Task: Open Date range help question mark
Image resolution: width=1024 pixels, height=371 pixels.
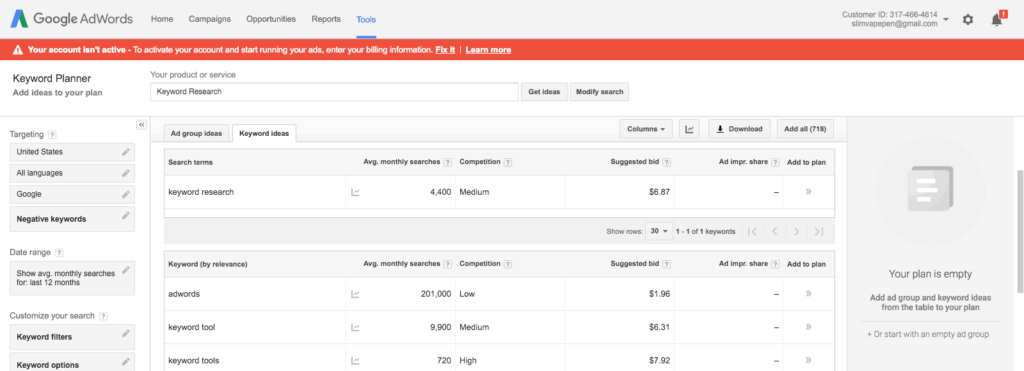Action: pyautogui.click(x=59, y=252)
